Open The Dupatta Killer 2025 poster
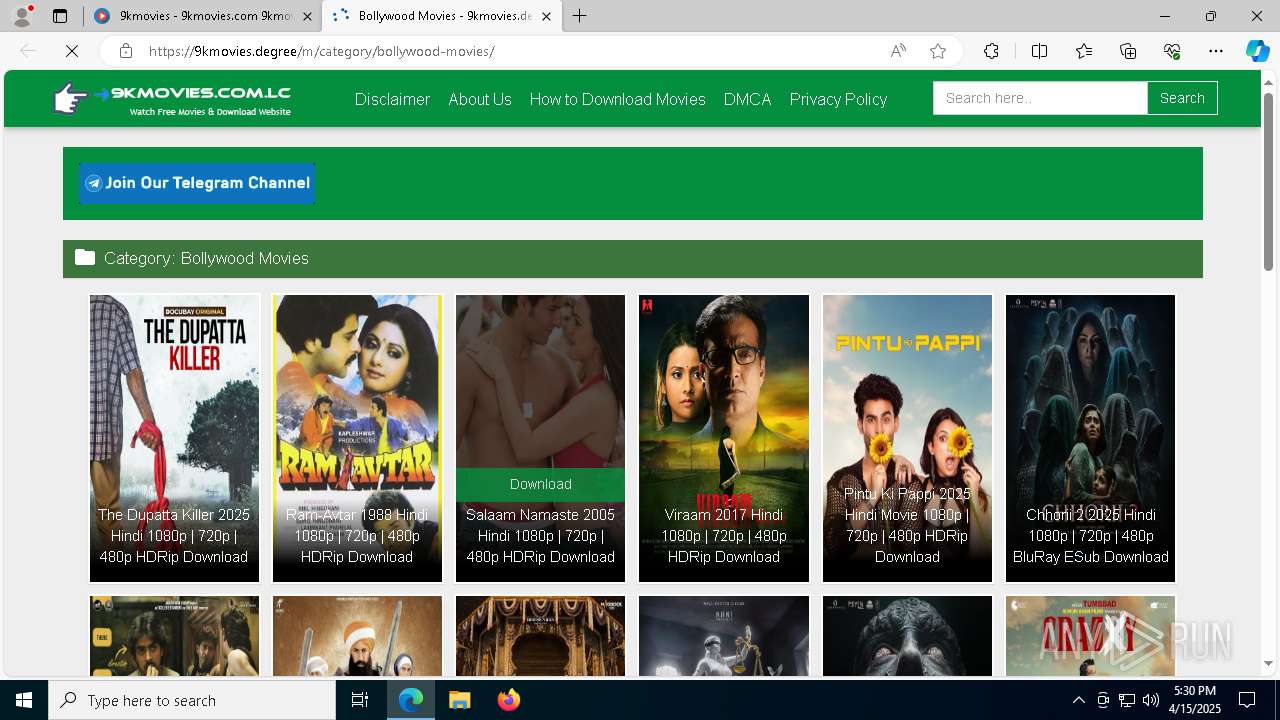The image size is (1280, 720). coord(174,438)
